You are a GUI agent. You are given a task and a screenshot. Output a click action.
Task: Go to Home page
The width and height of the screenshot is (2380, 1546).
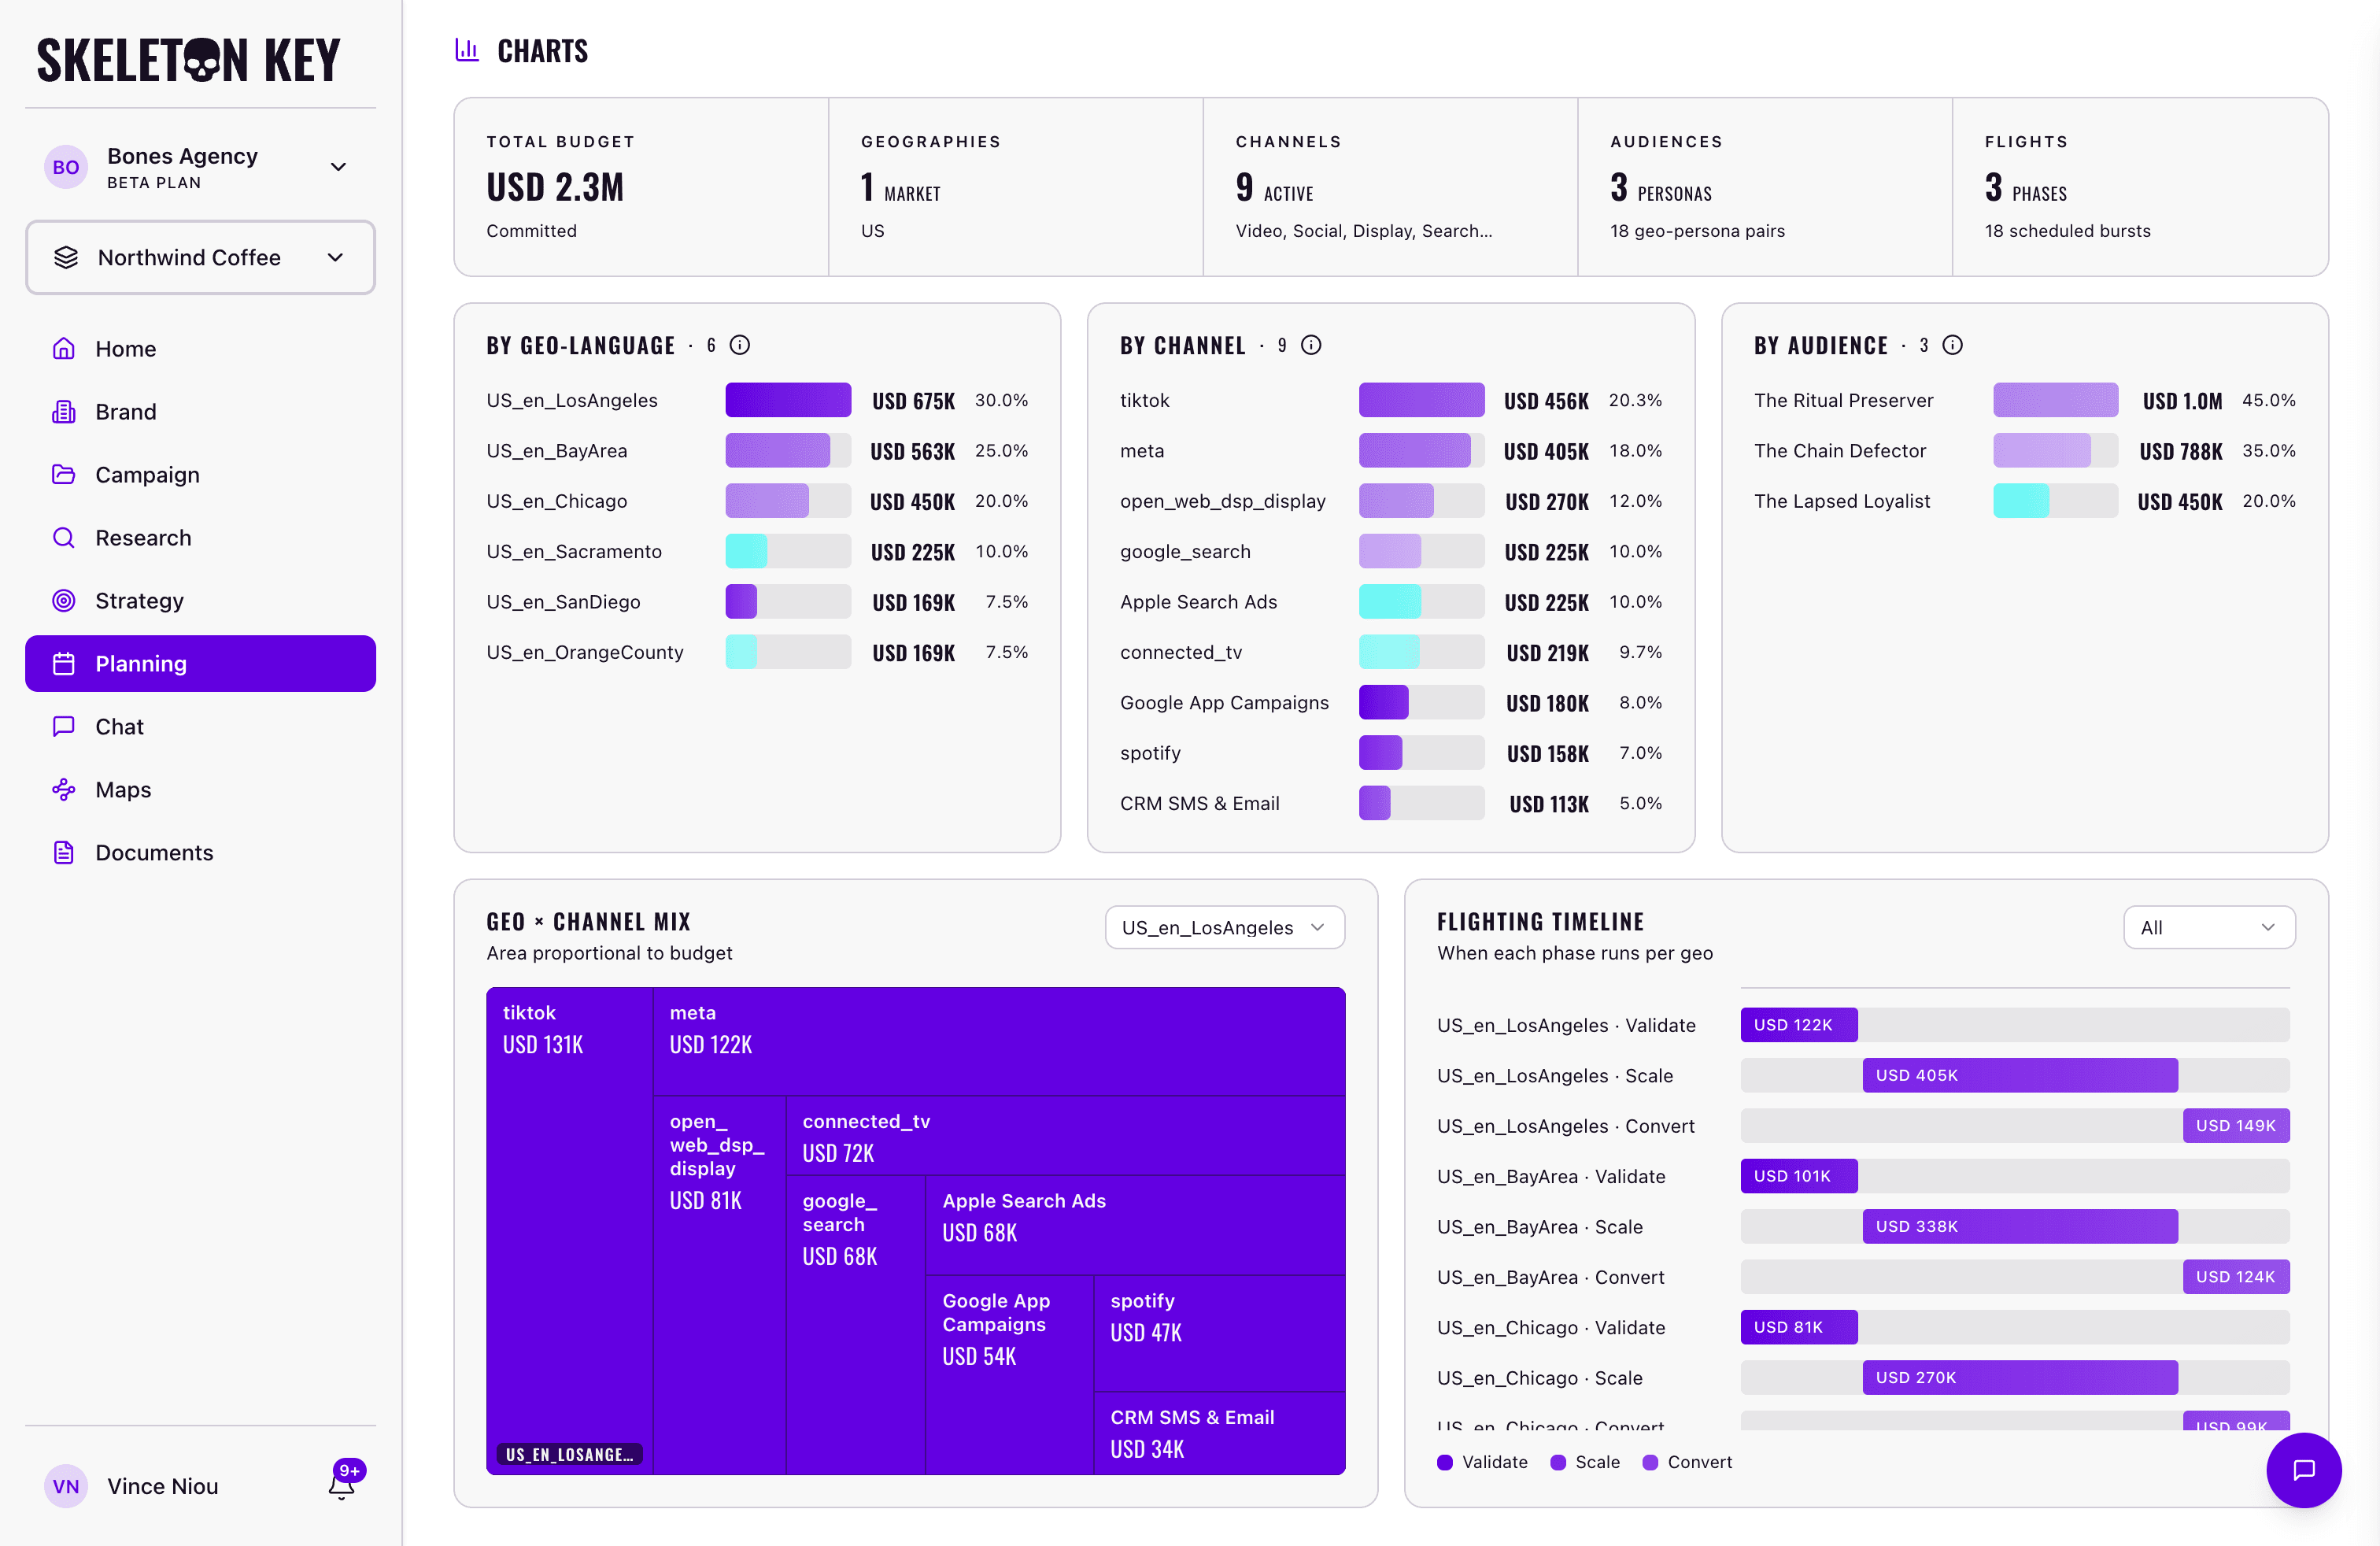coord(200,349)
